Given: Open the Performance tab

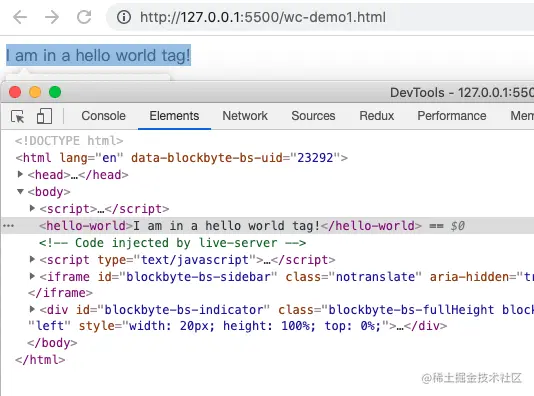Looking at the screenshot, I should (452, 116).
